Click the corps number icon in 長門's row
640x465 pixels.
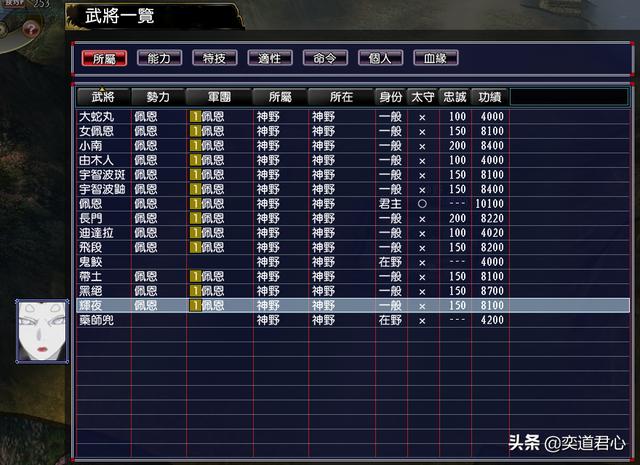click(195, 218)
